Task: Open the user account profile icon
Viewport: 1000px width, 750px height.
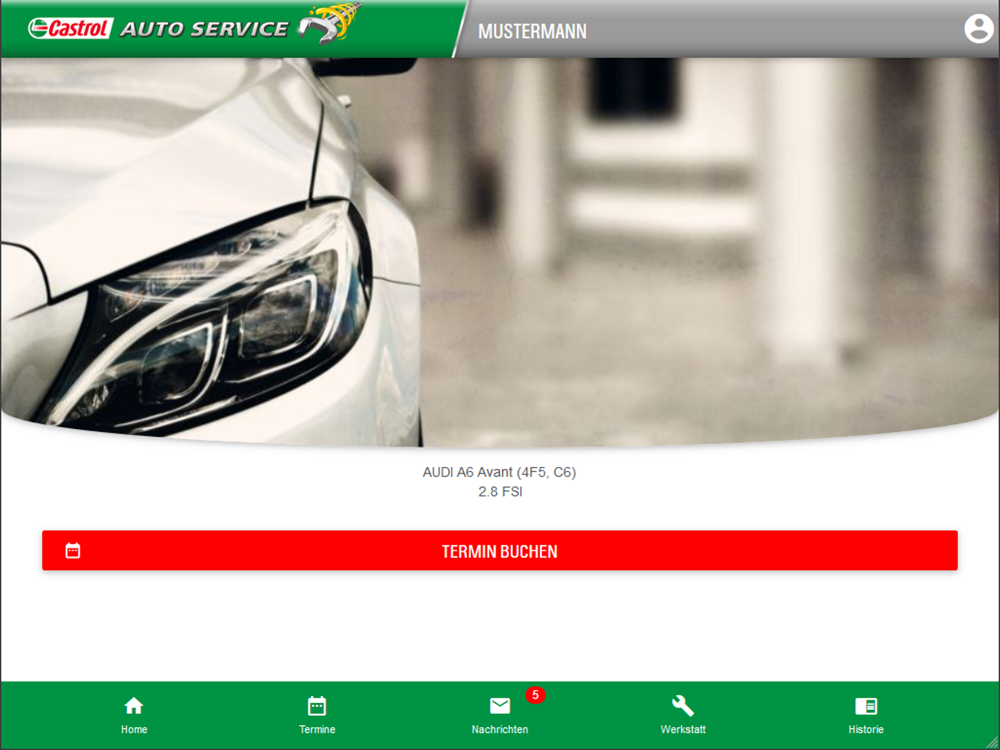Action: tap(978, 29)
